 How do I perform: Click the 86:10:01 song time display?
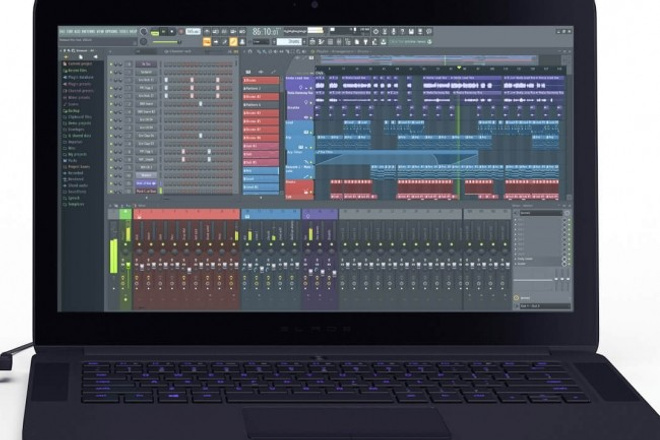(x=267, y=32)
